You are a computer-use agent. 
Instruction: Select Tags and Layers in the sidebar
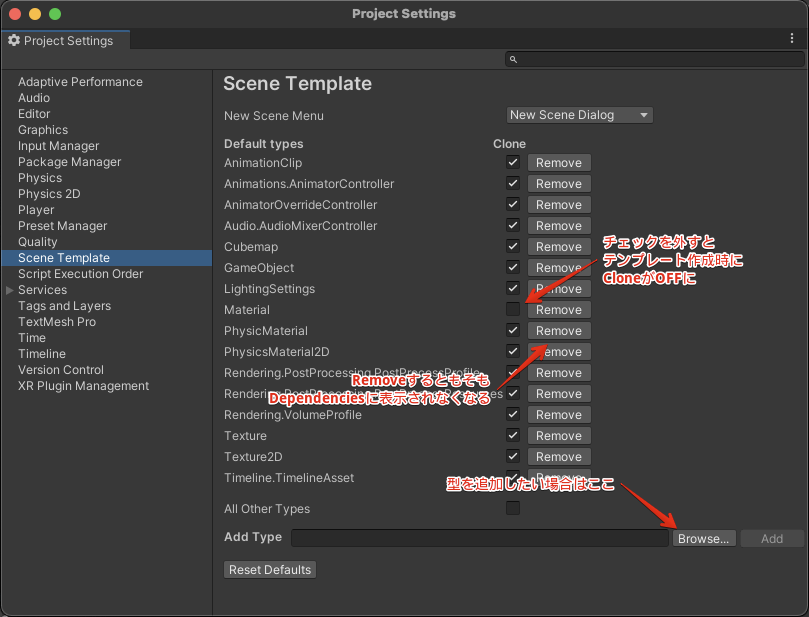pyautogui.click(x=63, y=306)
